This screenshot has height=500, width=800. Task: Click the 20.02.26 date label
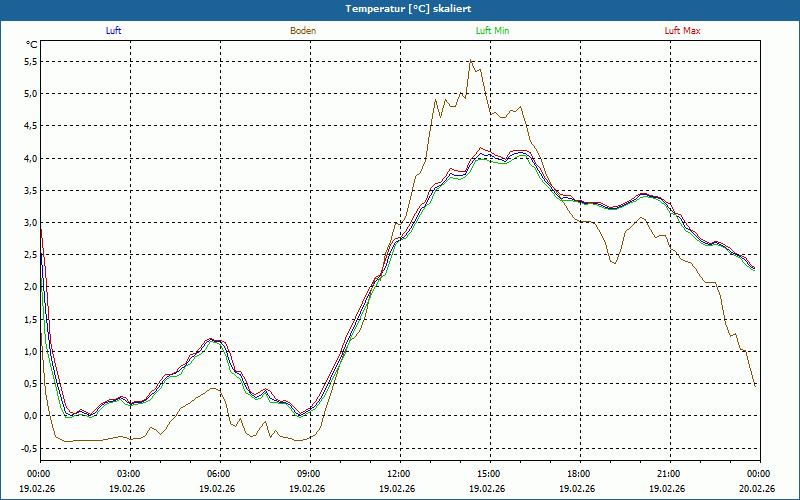coord(758,489)
